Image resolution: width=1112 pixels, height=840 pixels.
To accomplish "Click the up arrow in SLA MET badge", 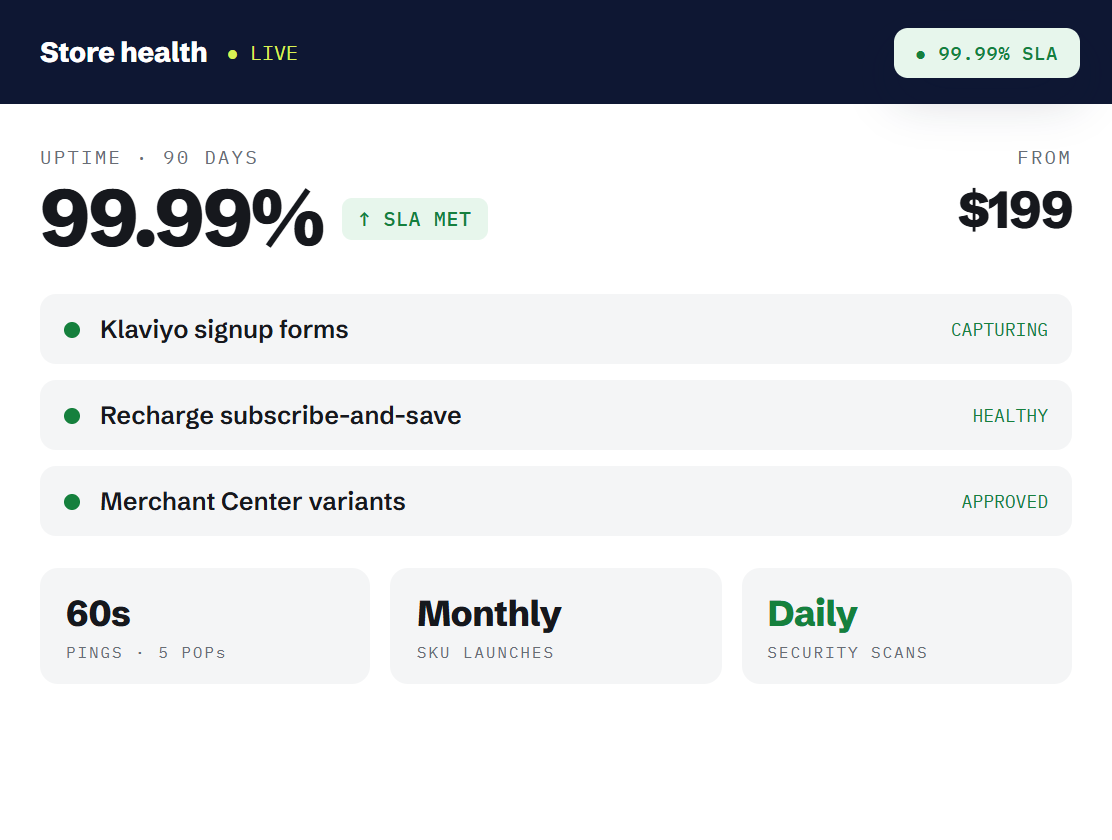I will click(x=364, y=219).
